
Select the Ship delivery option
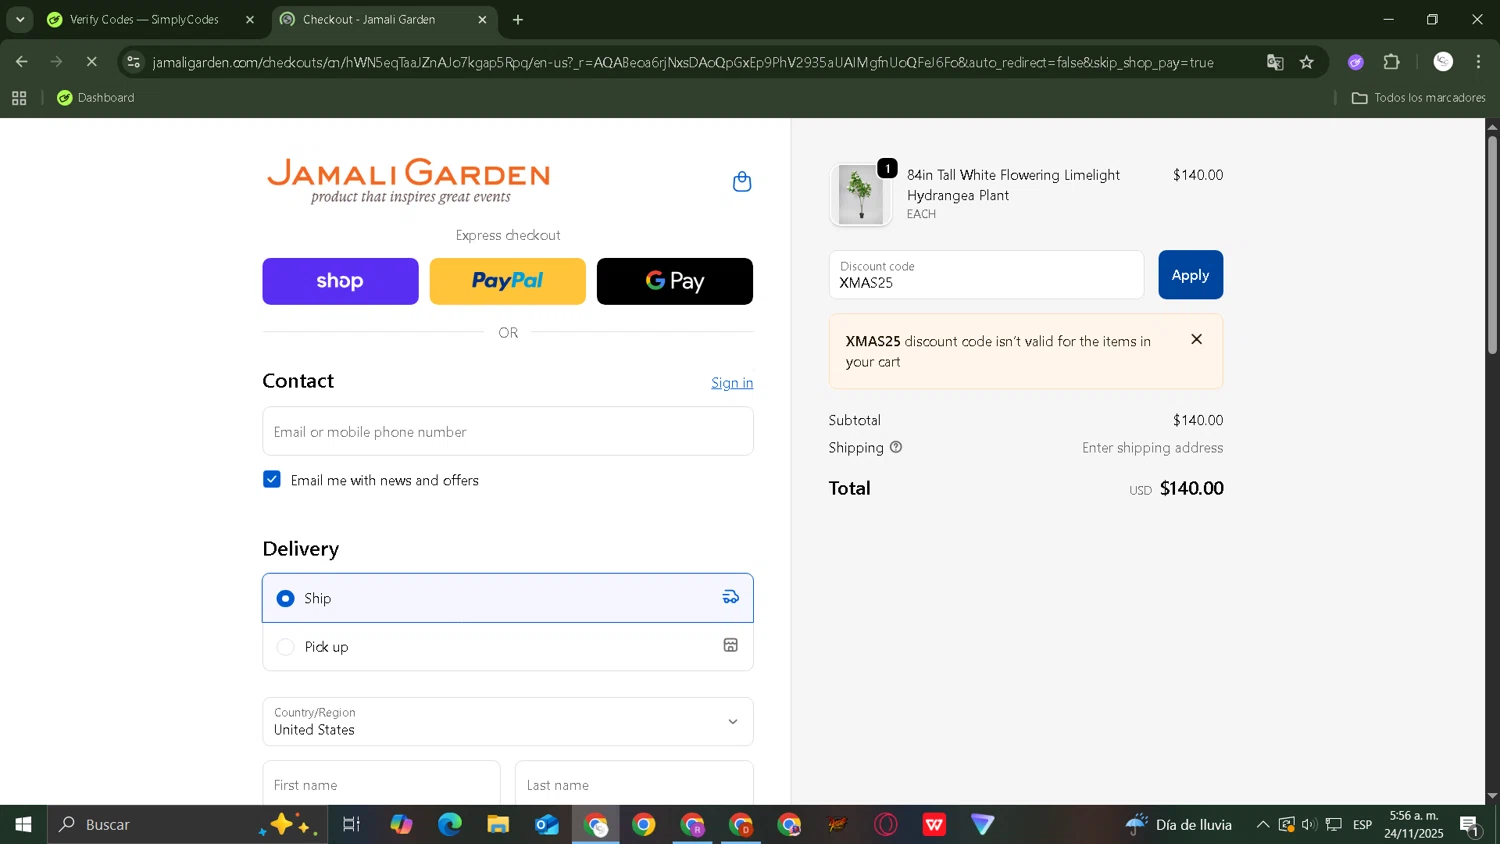point(508,598)
